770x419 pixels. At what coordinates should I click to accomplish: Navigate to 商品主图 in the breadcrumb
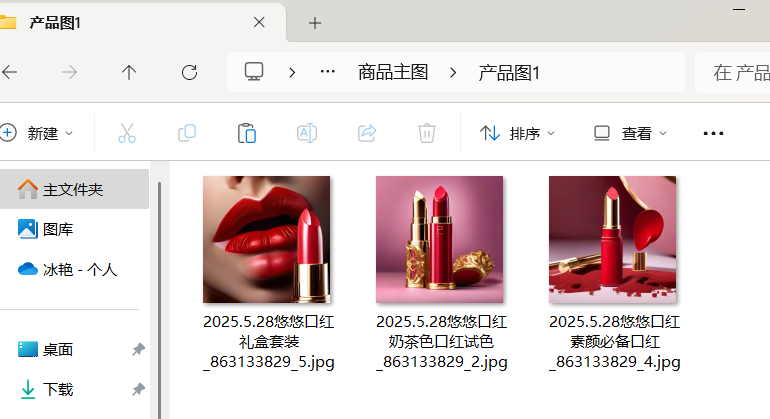393,72
